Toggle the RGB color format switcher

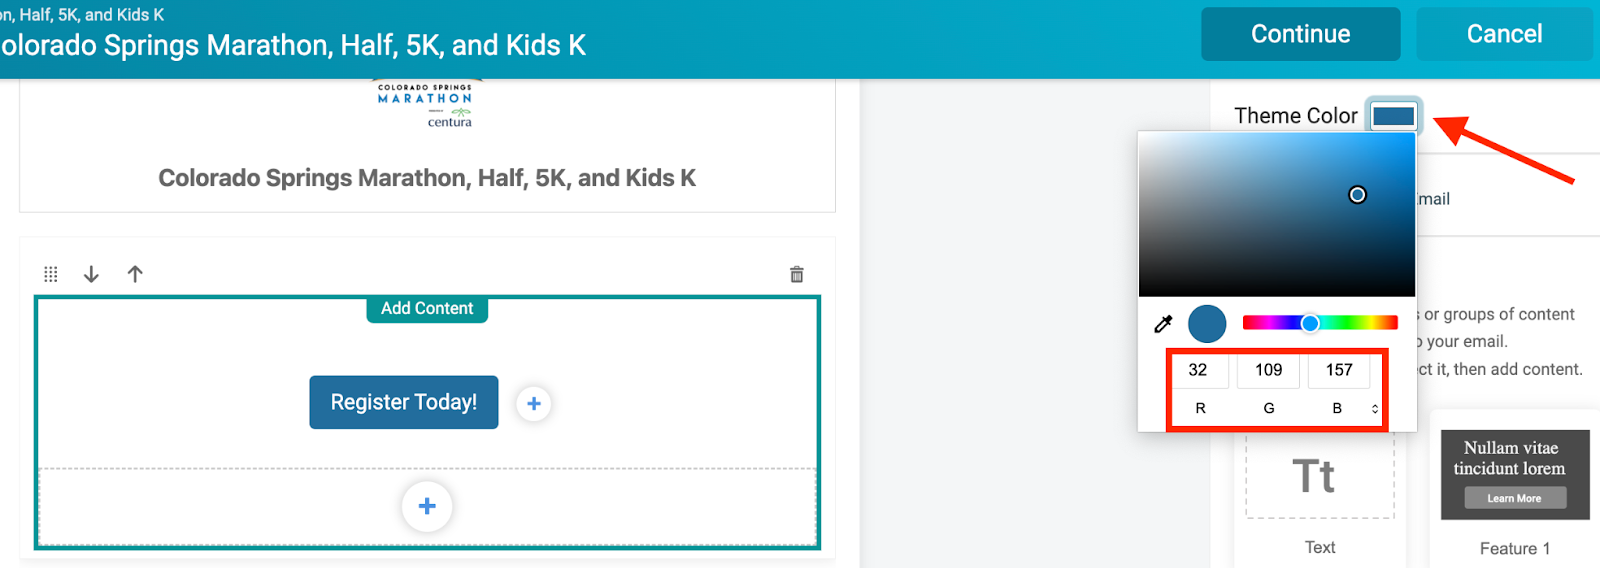click(x=1375, y=409)
